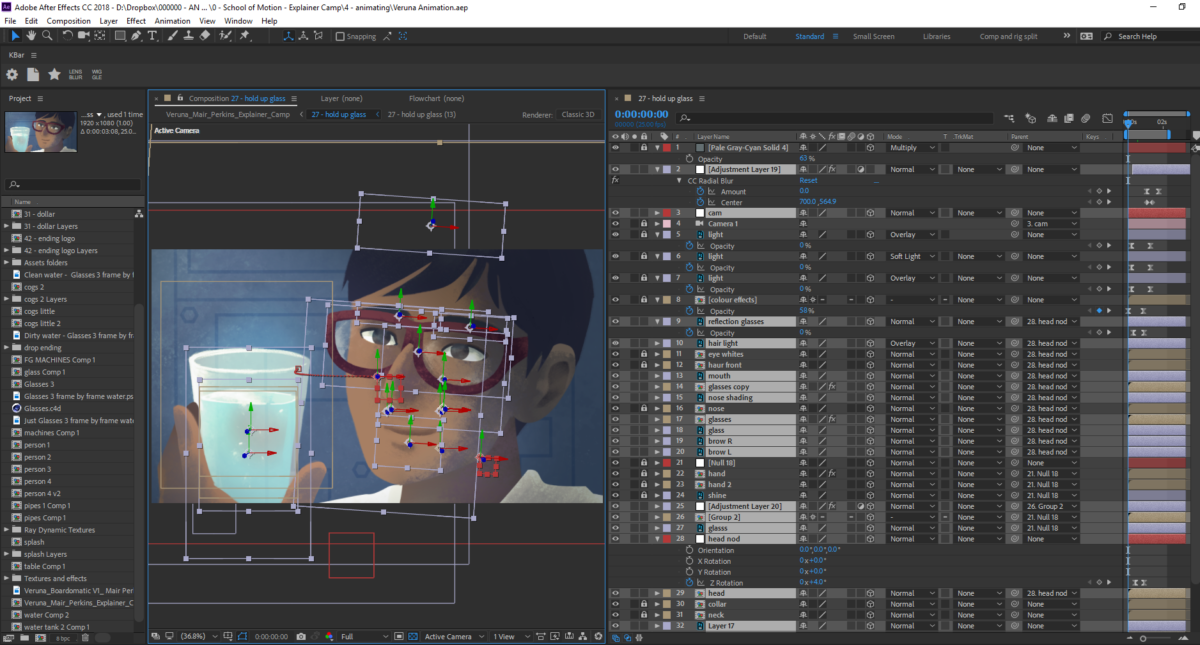
Task: Select the Horizontal Type tool
Action: (x=152, y=36)
